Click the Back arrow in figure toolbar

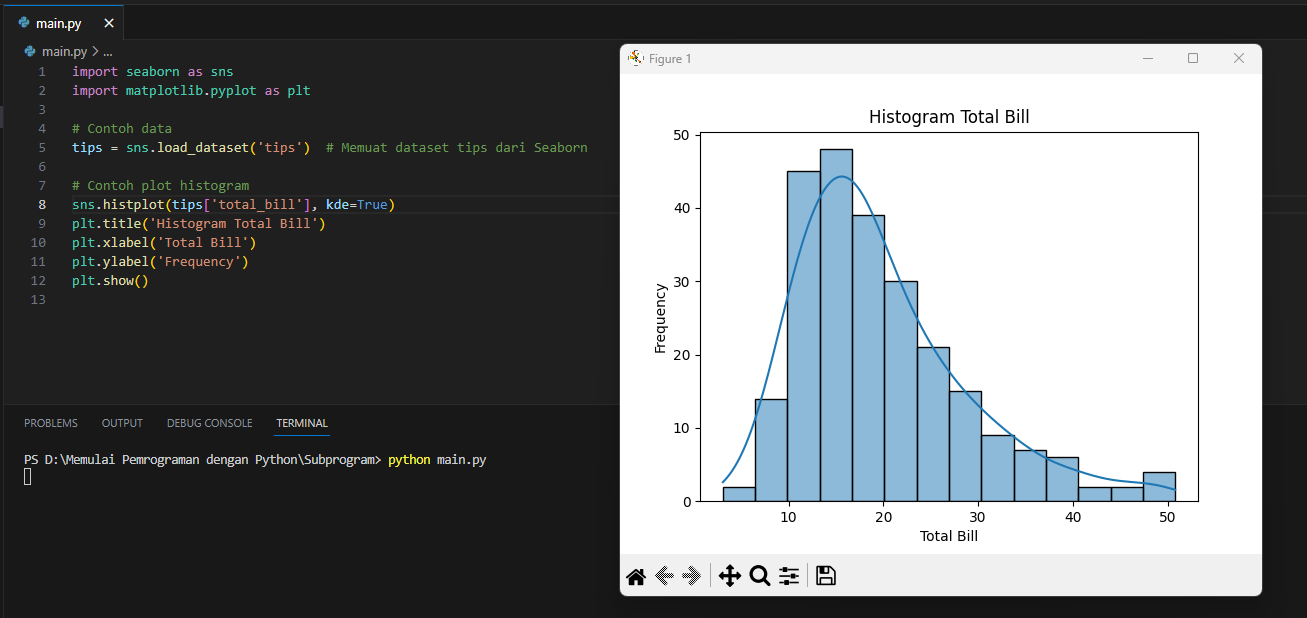coord(664,576)
